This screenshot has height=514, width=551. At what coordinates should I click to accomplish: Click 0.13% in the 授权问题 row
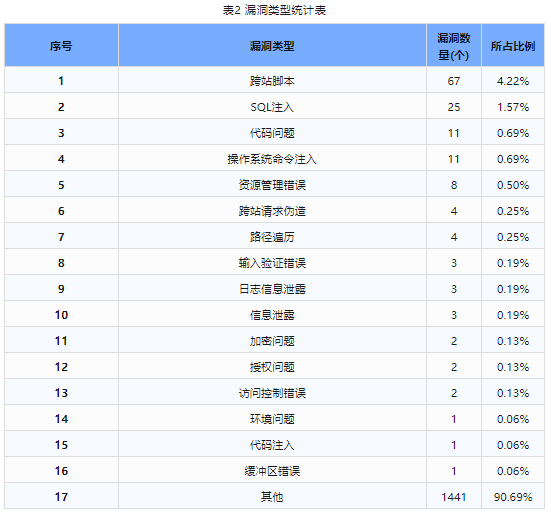coord(513,367)
